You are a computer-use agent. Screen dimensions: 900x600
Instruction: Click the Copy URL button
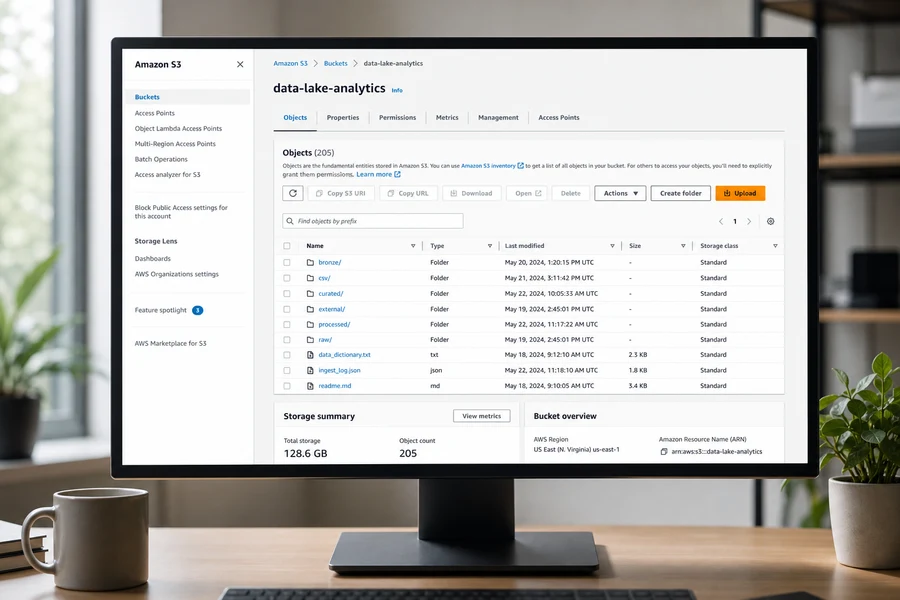point(408,193)
